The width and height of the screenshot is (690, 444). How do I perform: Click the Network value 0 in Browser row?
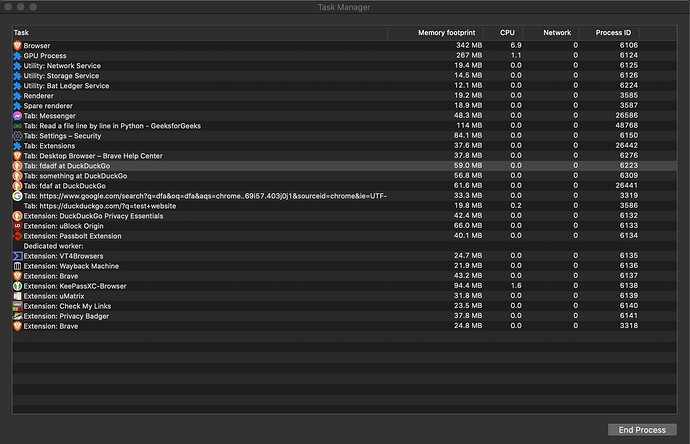[x=575, y=45]
